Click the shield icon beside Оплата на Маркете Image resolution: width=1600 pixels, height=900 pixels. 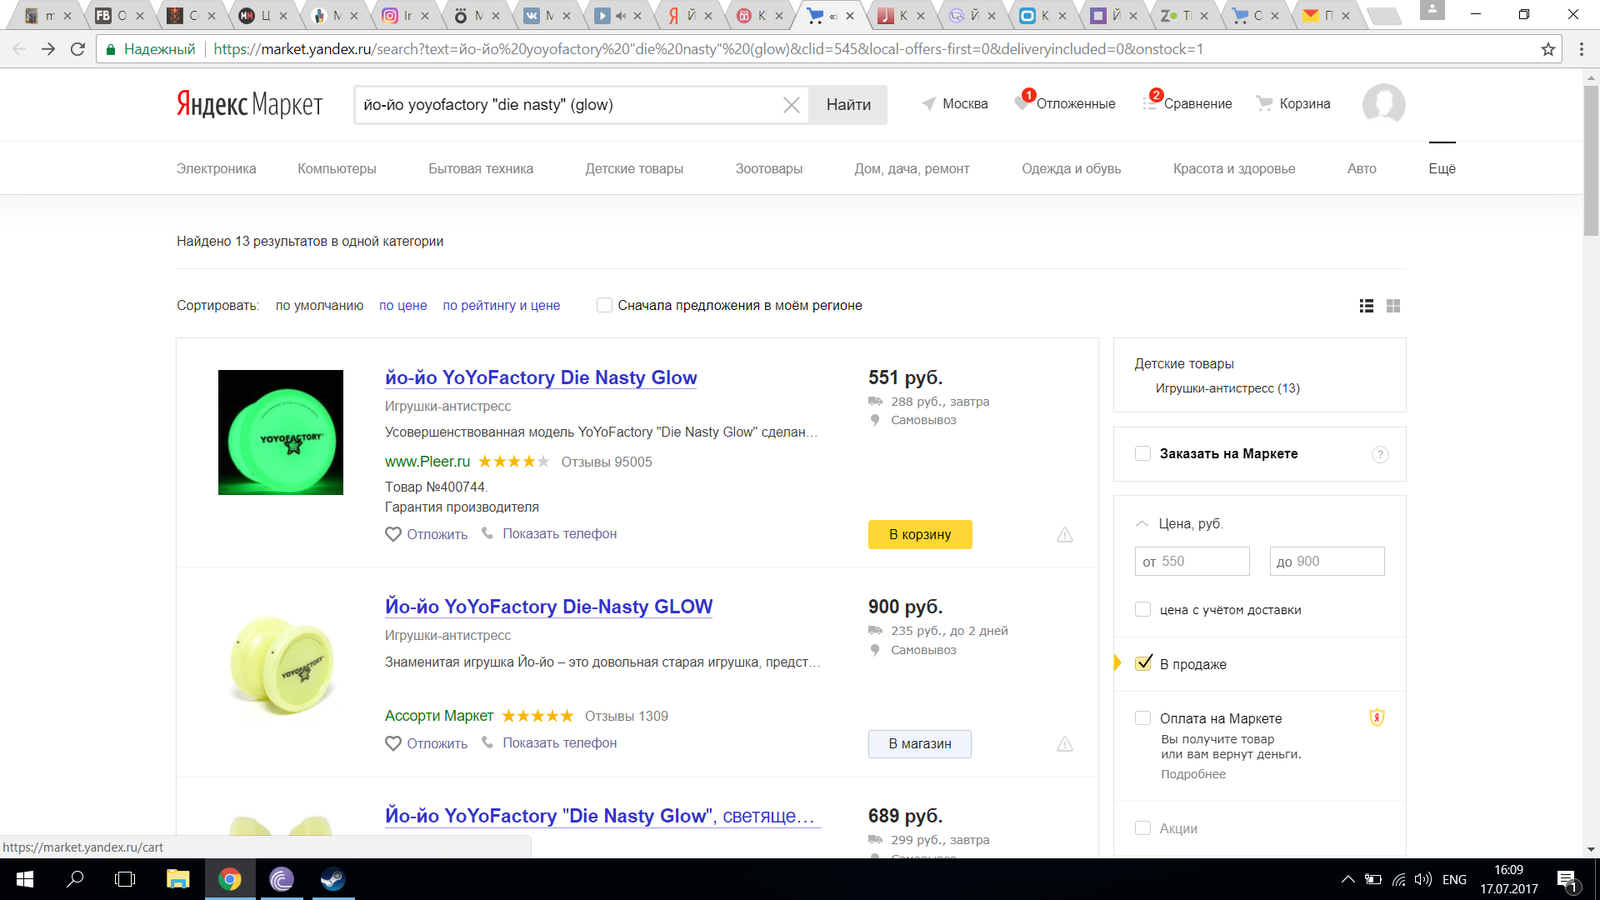[x=1377, y=717]
